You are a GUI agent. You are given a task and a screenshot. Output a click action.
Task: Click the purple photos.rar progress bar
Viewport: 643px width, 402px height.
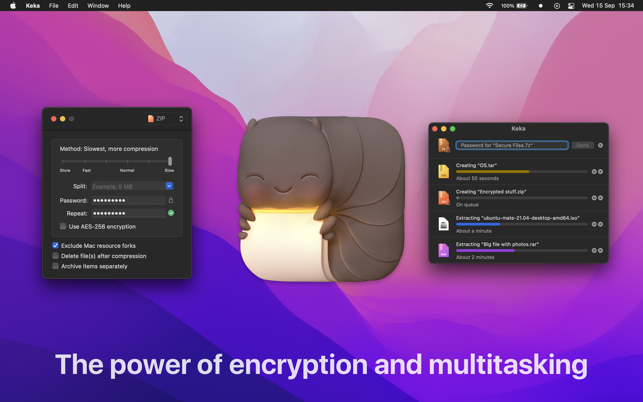pos(522,250)
